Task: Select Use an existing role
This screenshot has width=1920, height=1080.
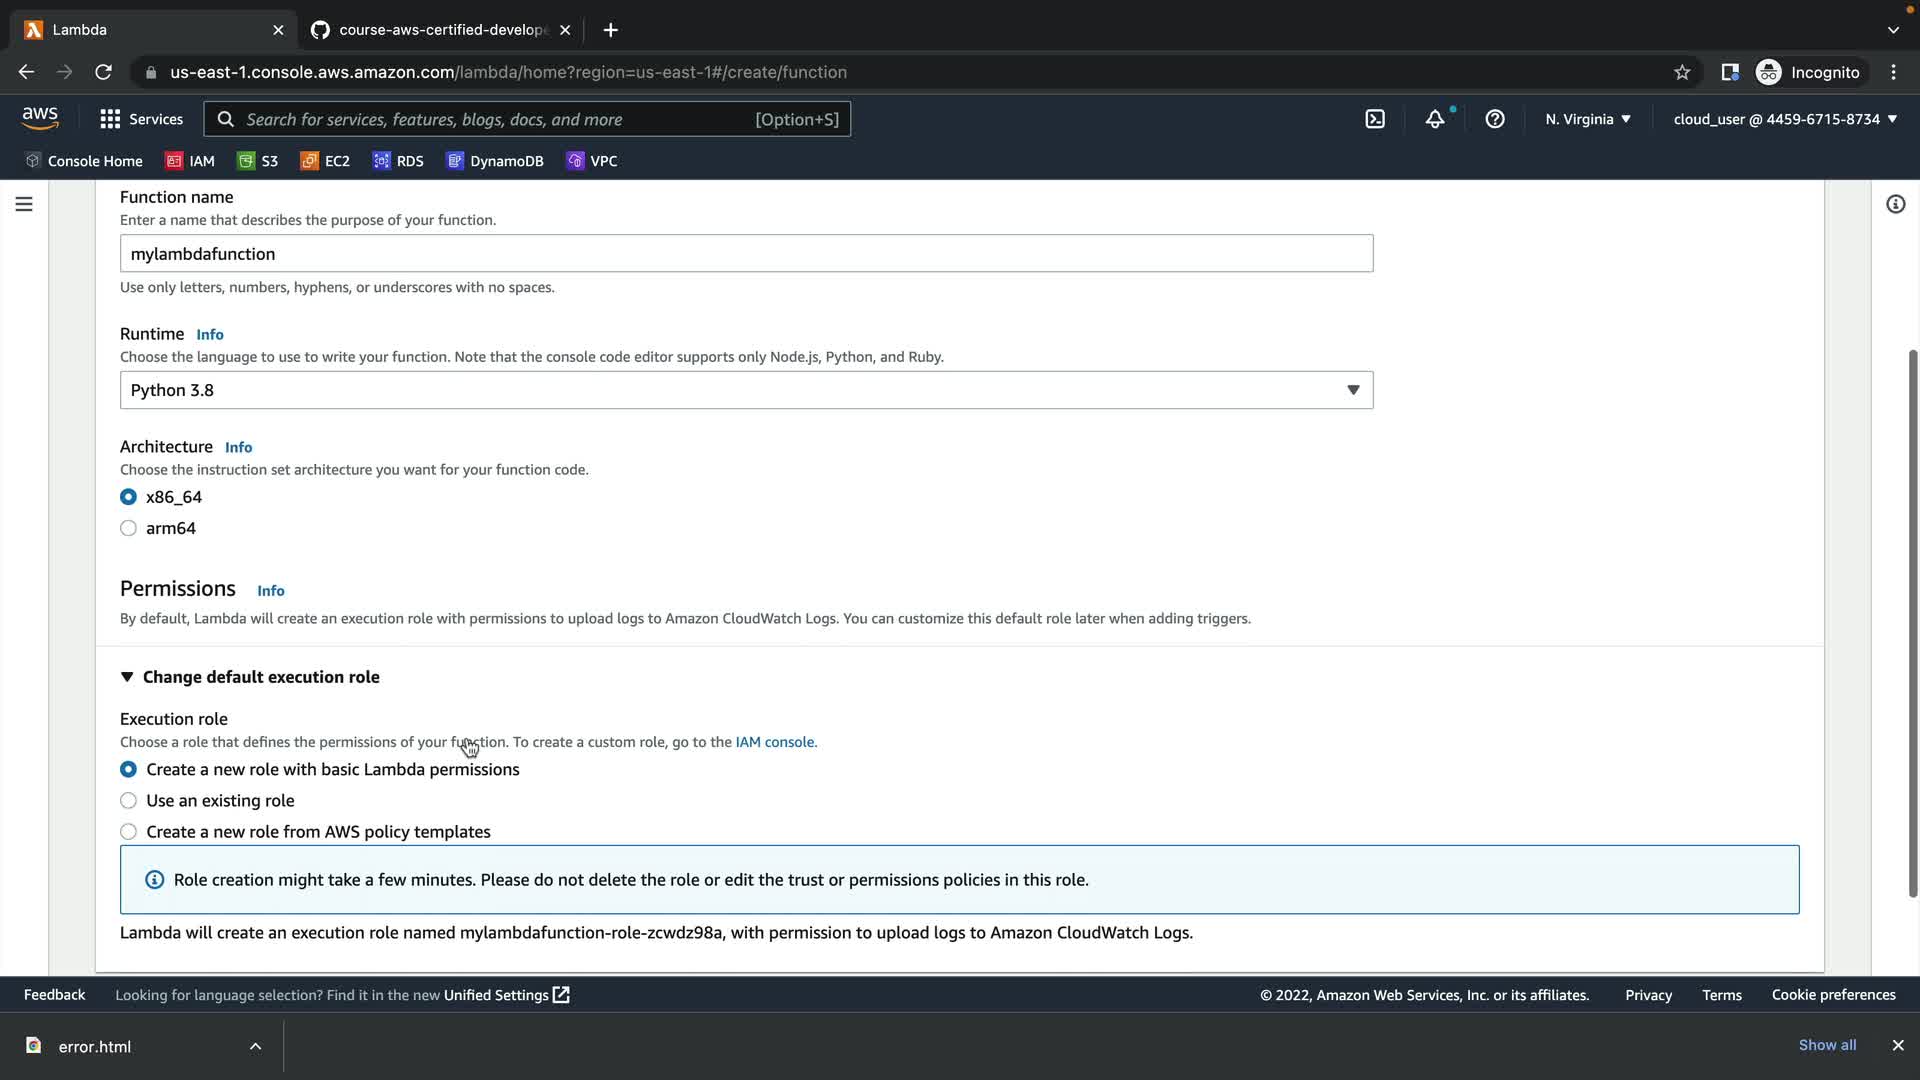Action: coord(129,801)
